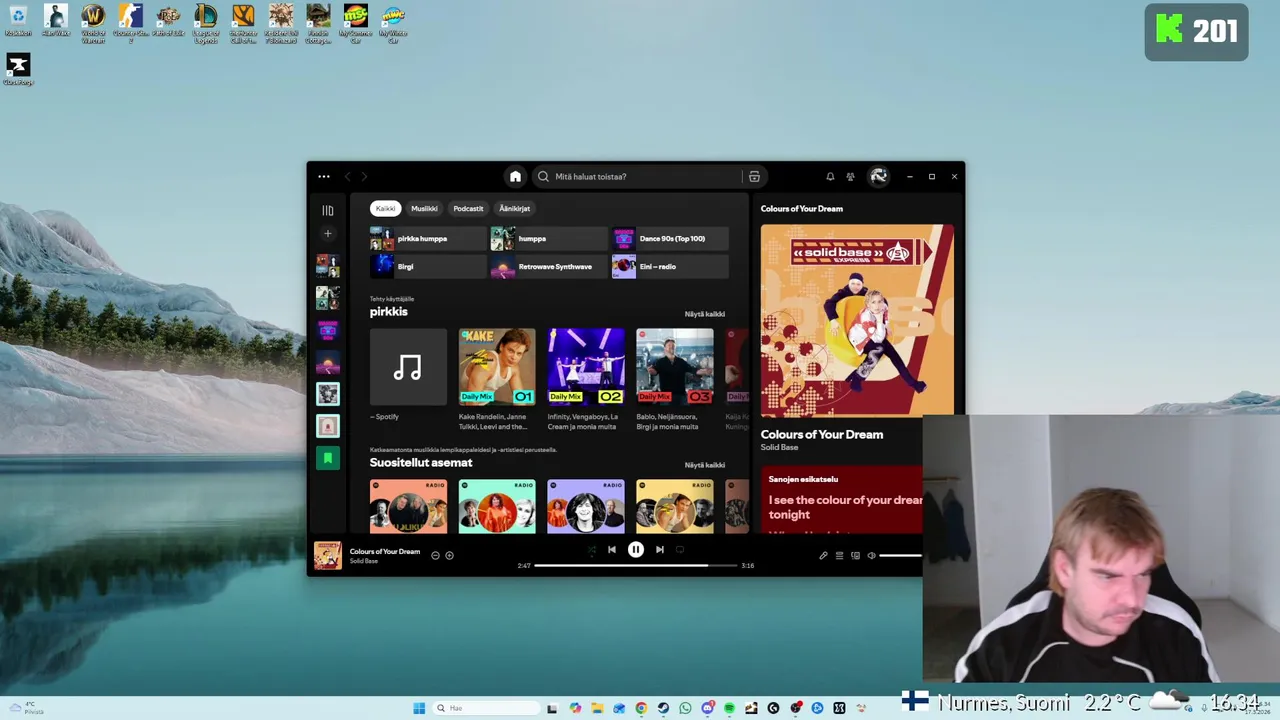Open the Solid Base album art in right panel
Image resolution: width=1280 pixels, height=720 pixels.
857,320
